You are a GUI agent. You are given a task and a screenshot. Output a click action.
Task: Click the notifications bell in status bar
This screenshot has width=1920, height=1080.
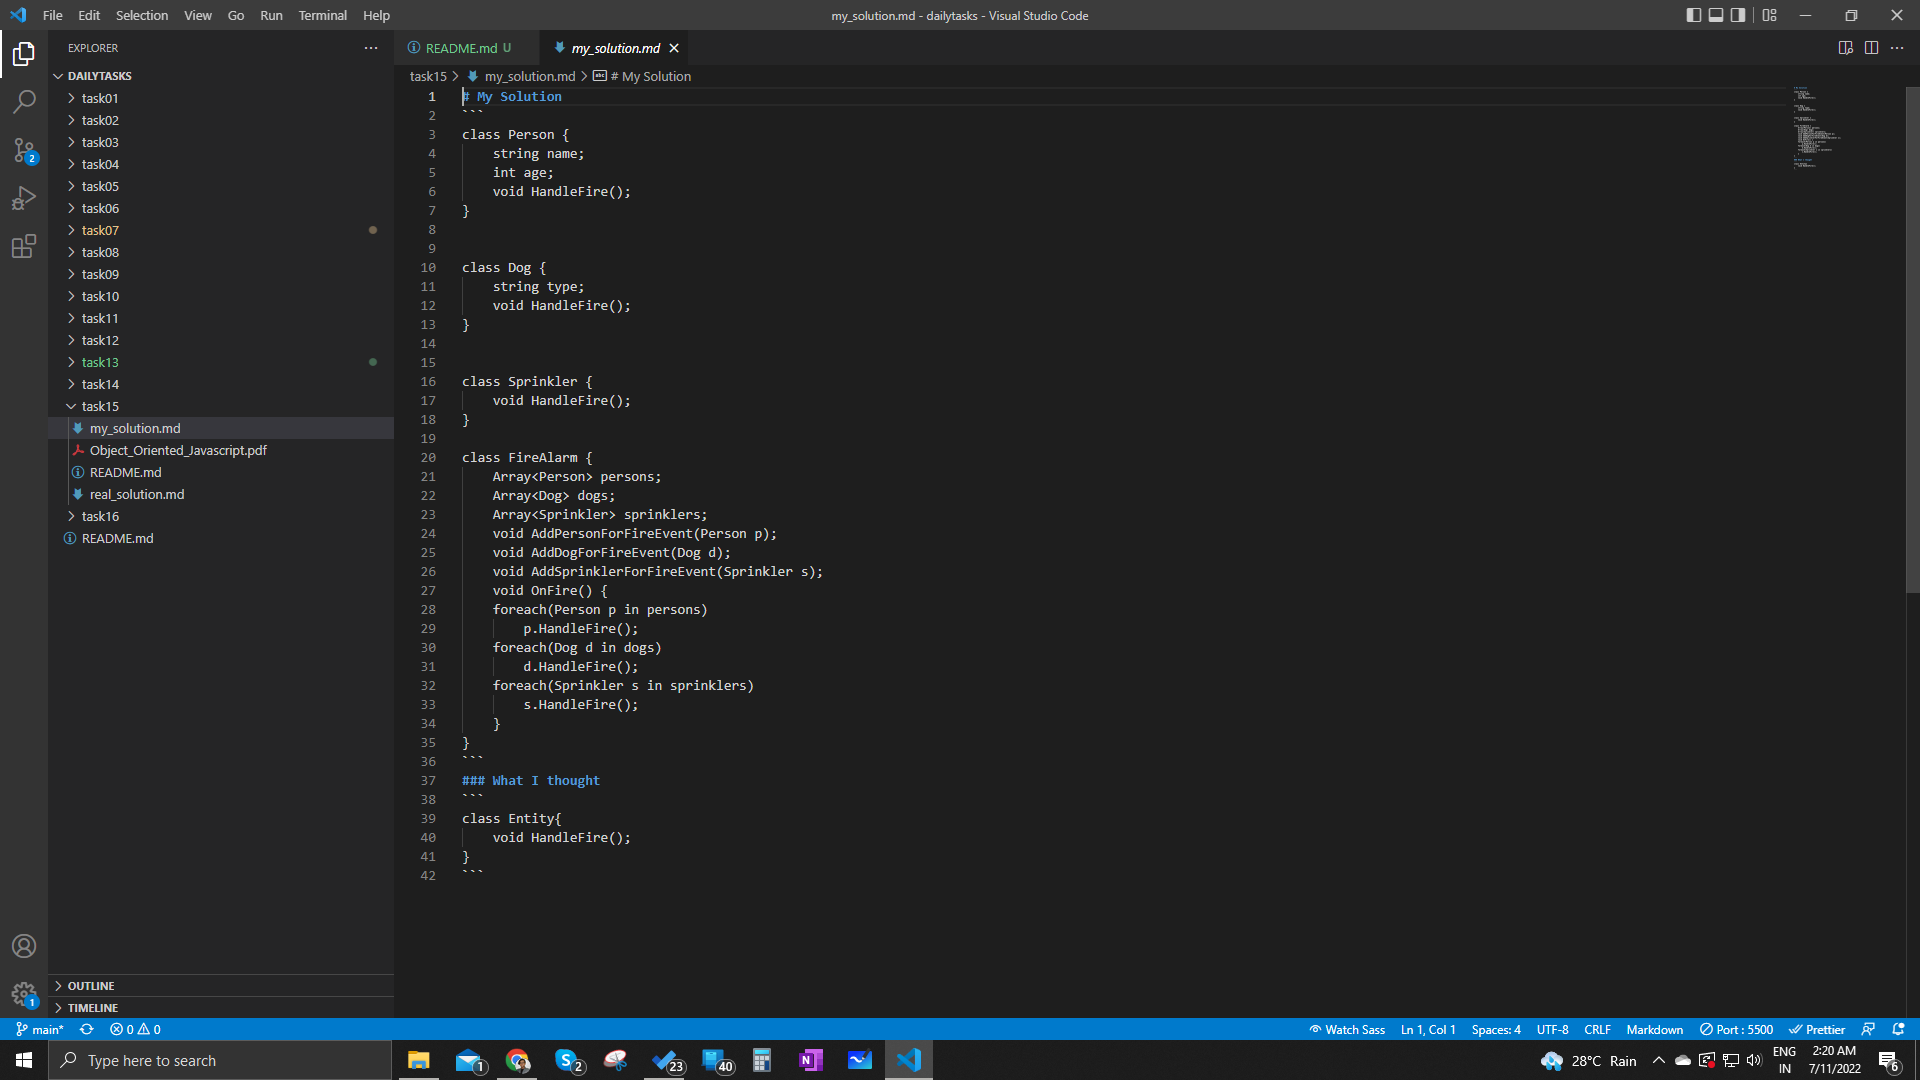(1898, 1029)
